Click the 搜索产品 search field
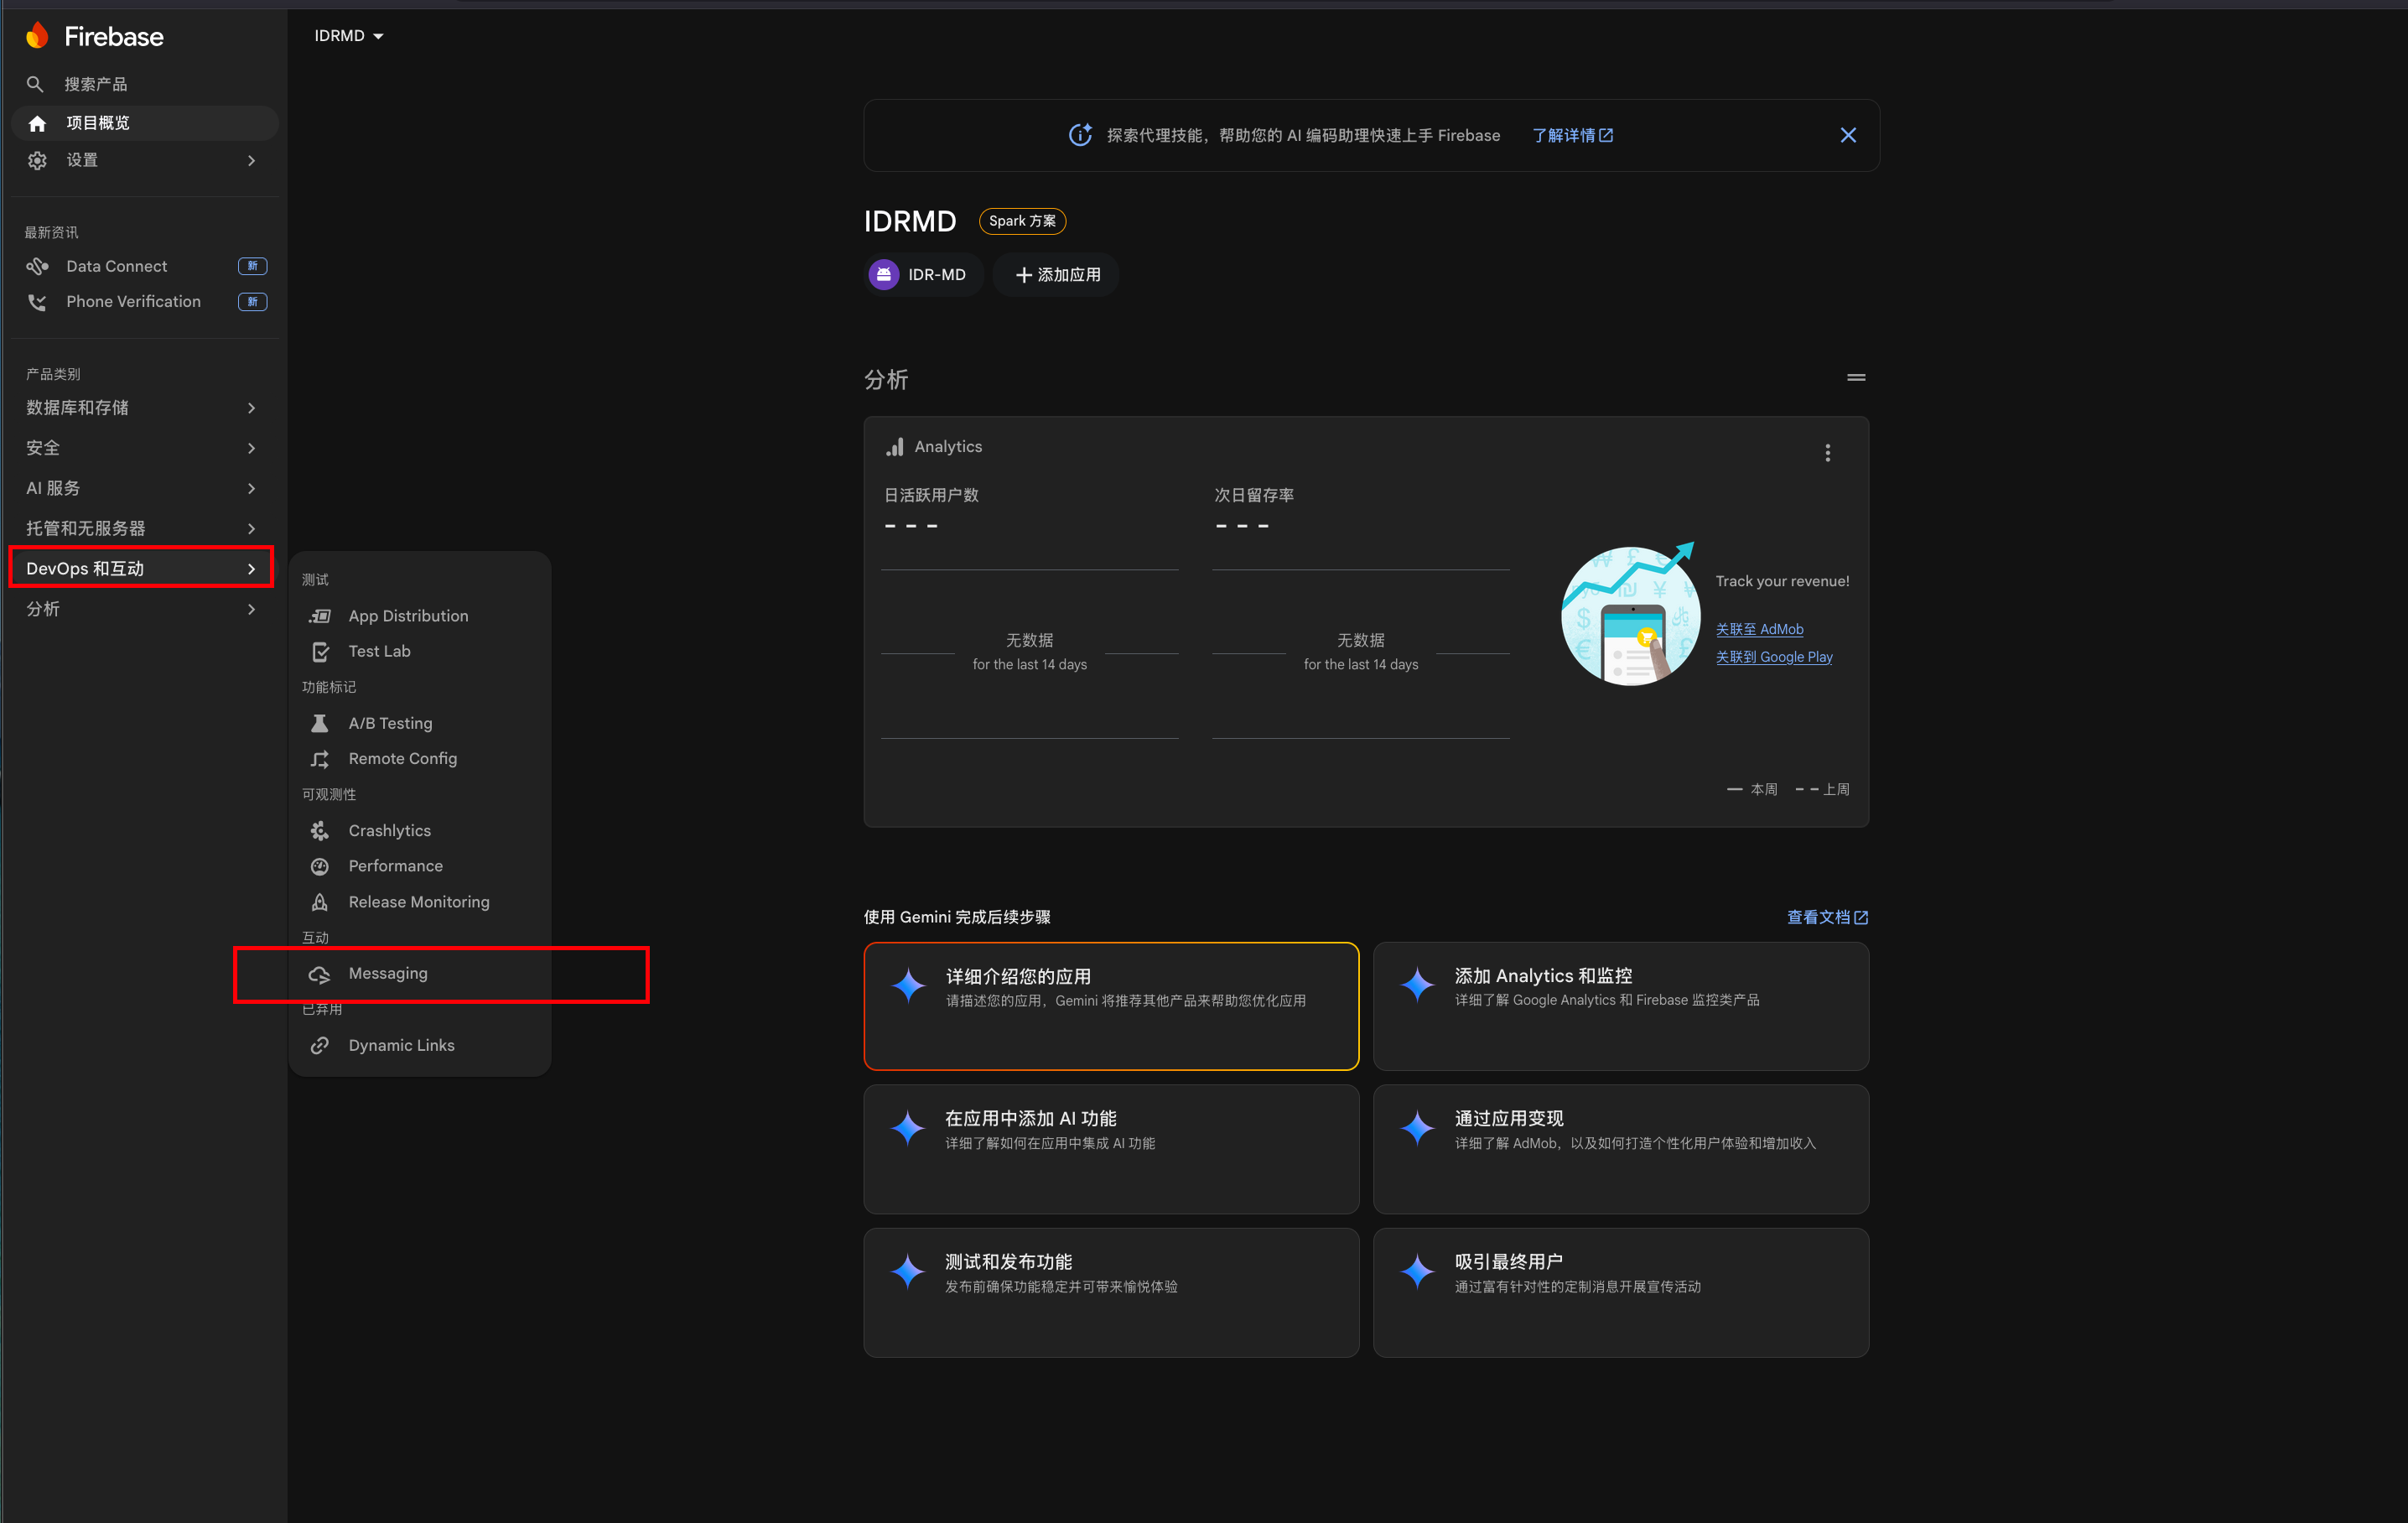The height and width of the screenshot is (1523, 2408). click(145, 84)
